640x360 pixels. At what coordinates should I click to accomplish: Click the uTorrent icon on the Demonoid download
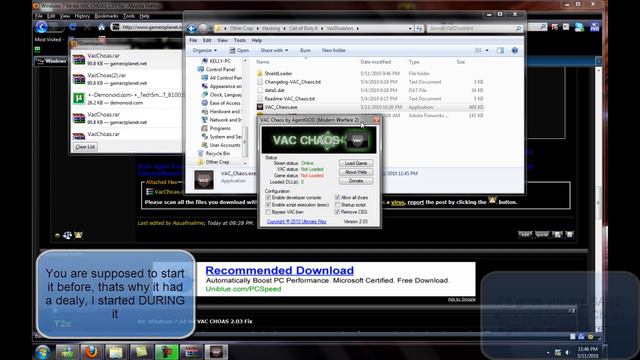[79, 98]
